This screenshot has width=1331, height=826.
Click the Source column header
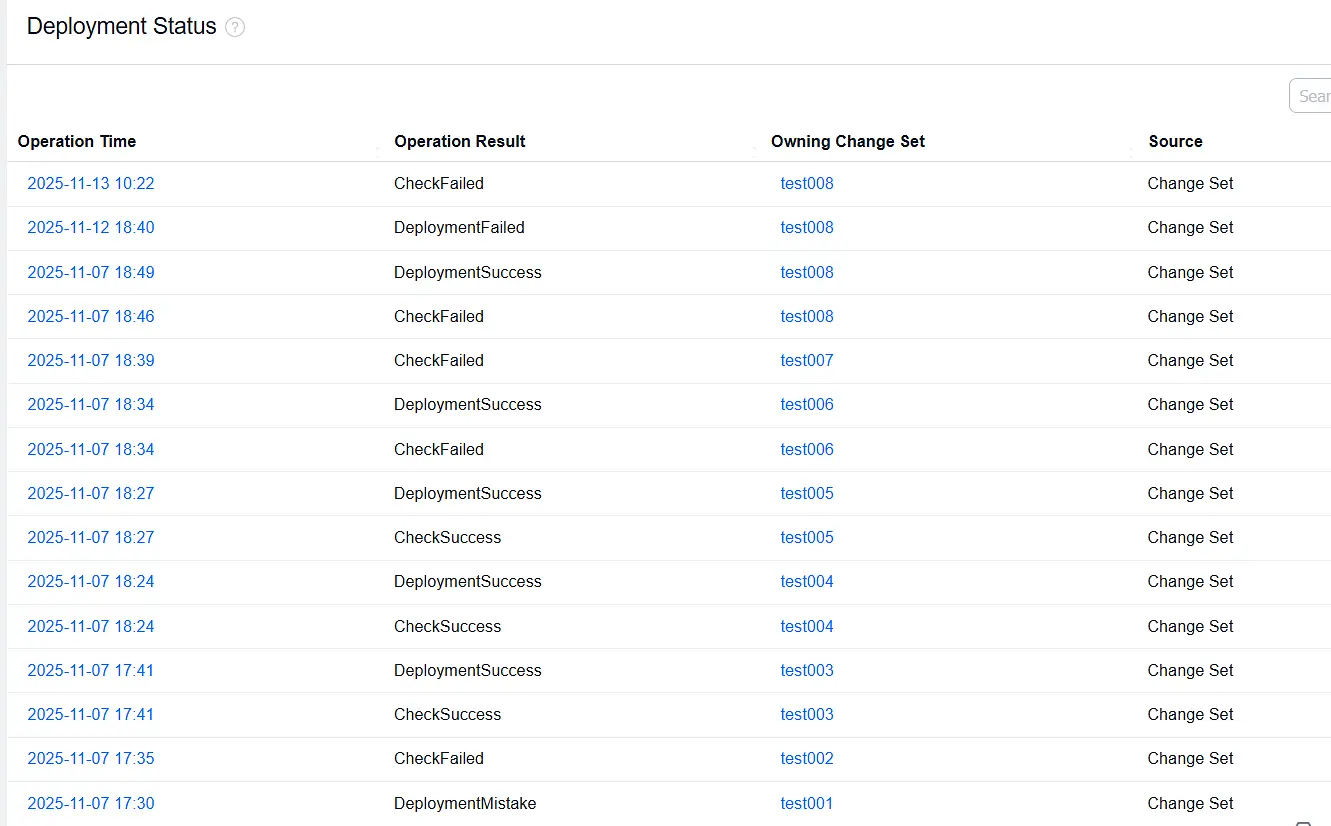pyautogui.click(x=1176, y=141)
